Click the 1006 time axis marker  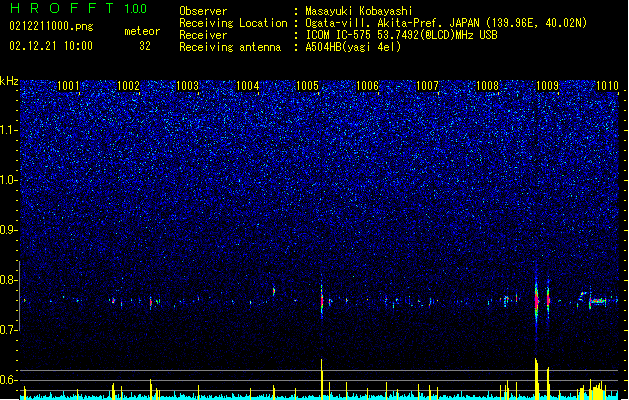[367, 86]
